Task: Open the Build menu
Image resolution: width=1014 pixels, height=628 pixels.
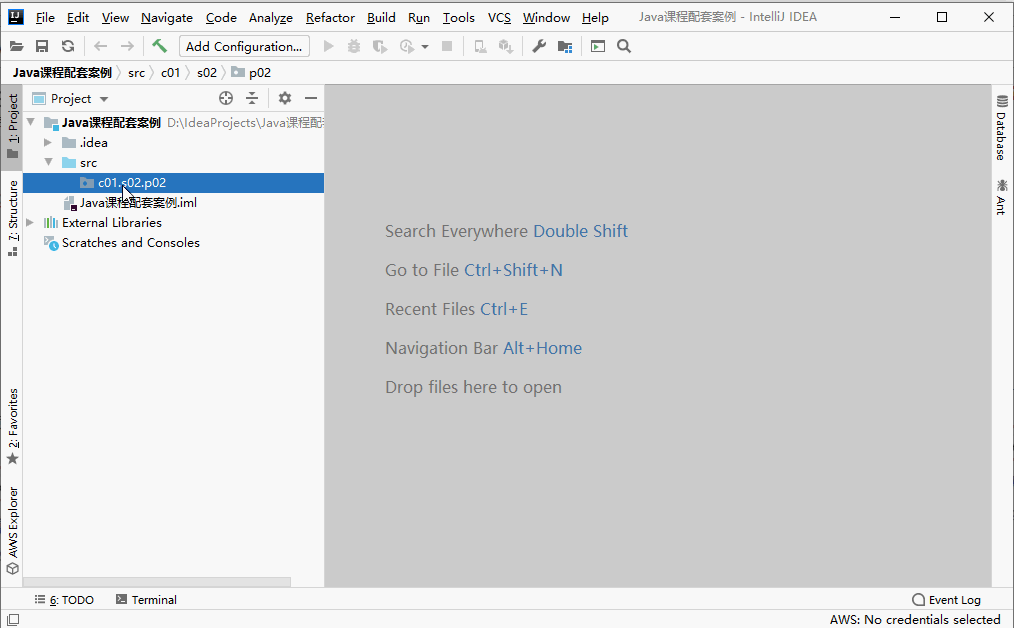Action: click(381, 17)
